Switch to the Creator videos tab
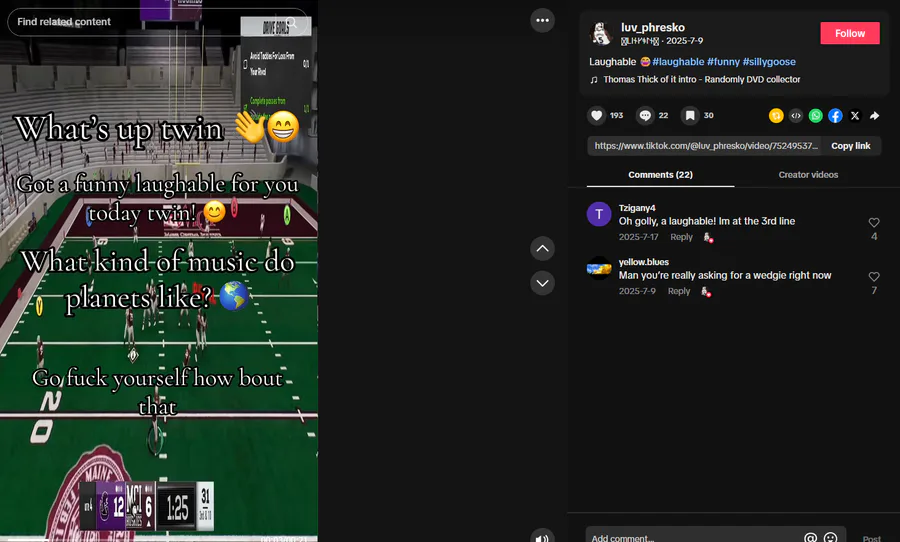Image resolution: width=900 pixels, height=542 pixels. (x=808, y=175)
